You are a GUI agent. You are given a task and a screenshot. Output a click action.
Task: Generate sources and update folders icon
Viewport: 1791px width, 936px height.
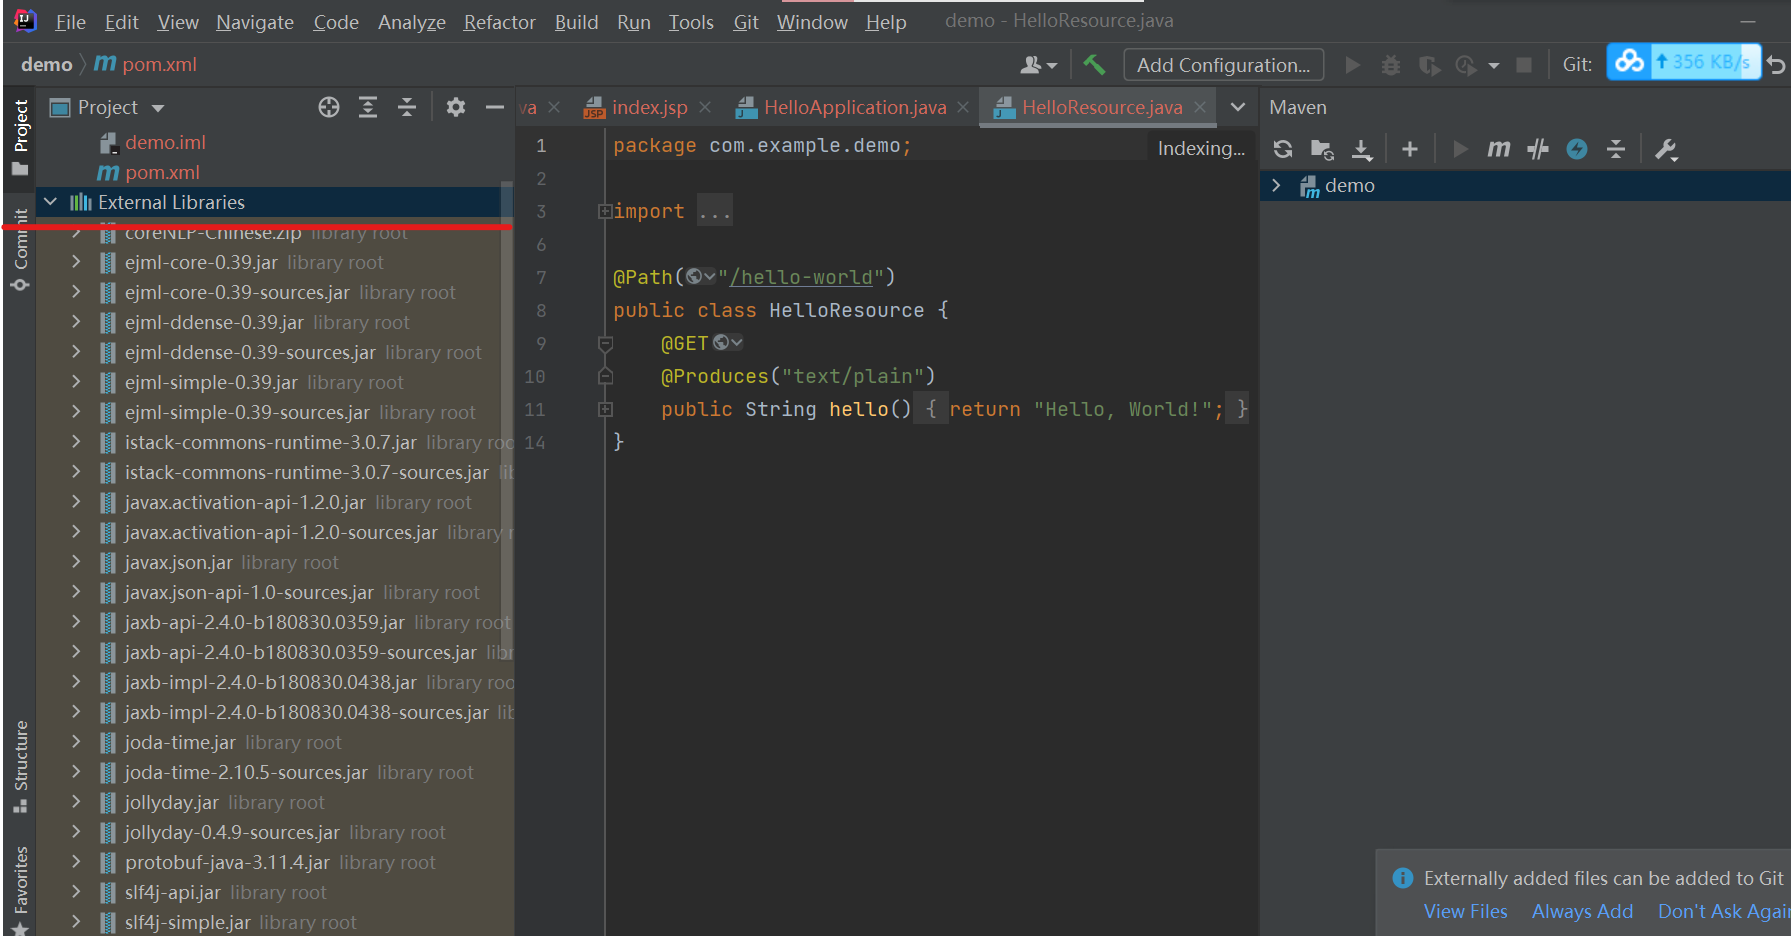pyautogui.click(x=1322, y=149)
